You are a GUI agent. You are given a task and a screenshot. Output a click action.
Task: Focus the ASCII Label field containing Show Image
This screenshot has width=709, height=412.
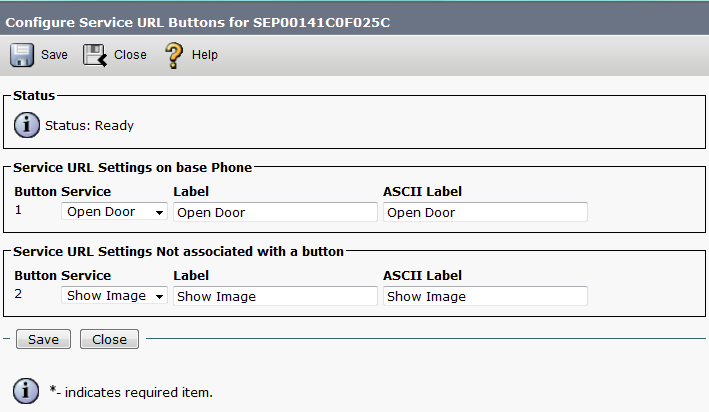coord(485,296)
